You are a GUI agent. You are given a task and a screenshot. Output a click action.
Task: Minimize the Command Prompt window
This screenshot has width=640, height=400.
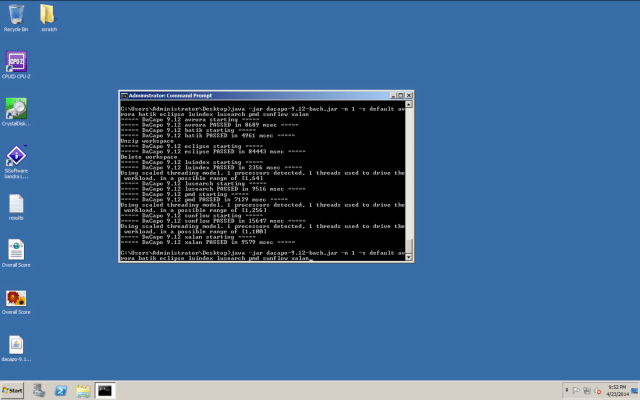coord(393,96)
